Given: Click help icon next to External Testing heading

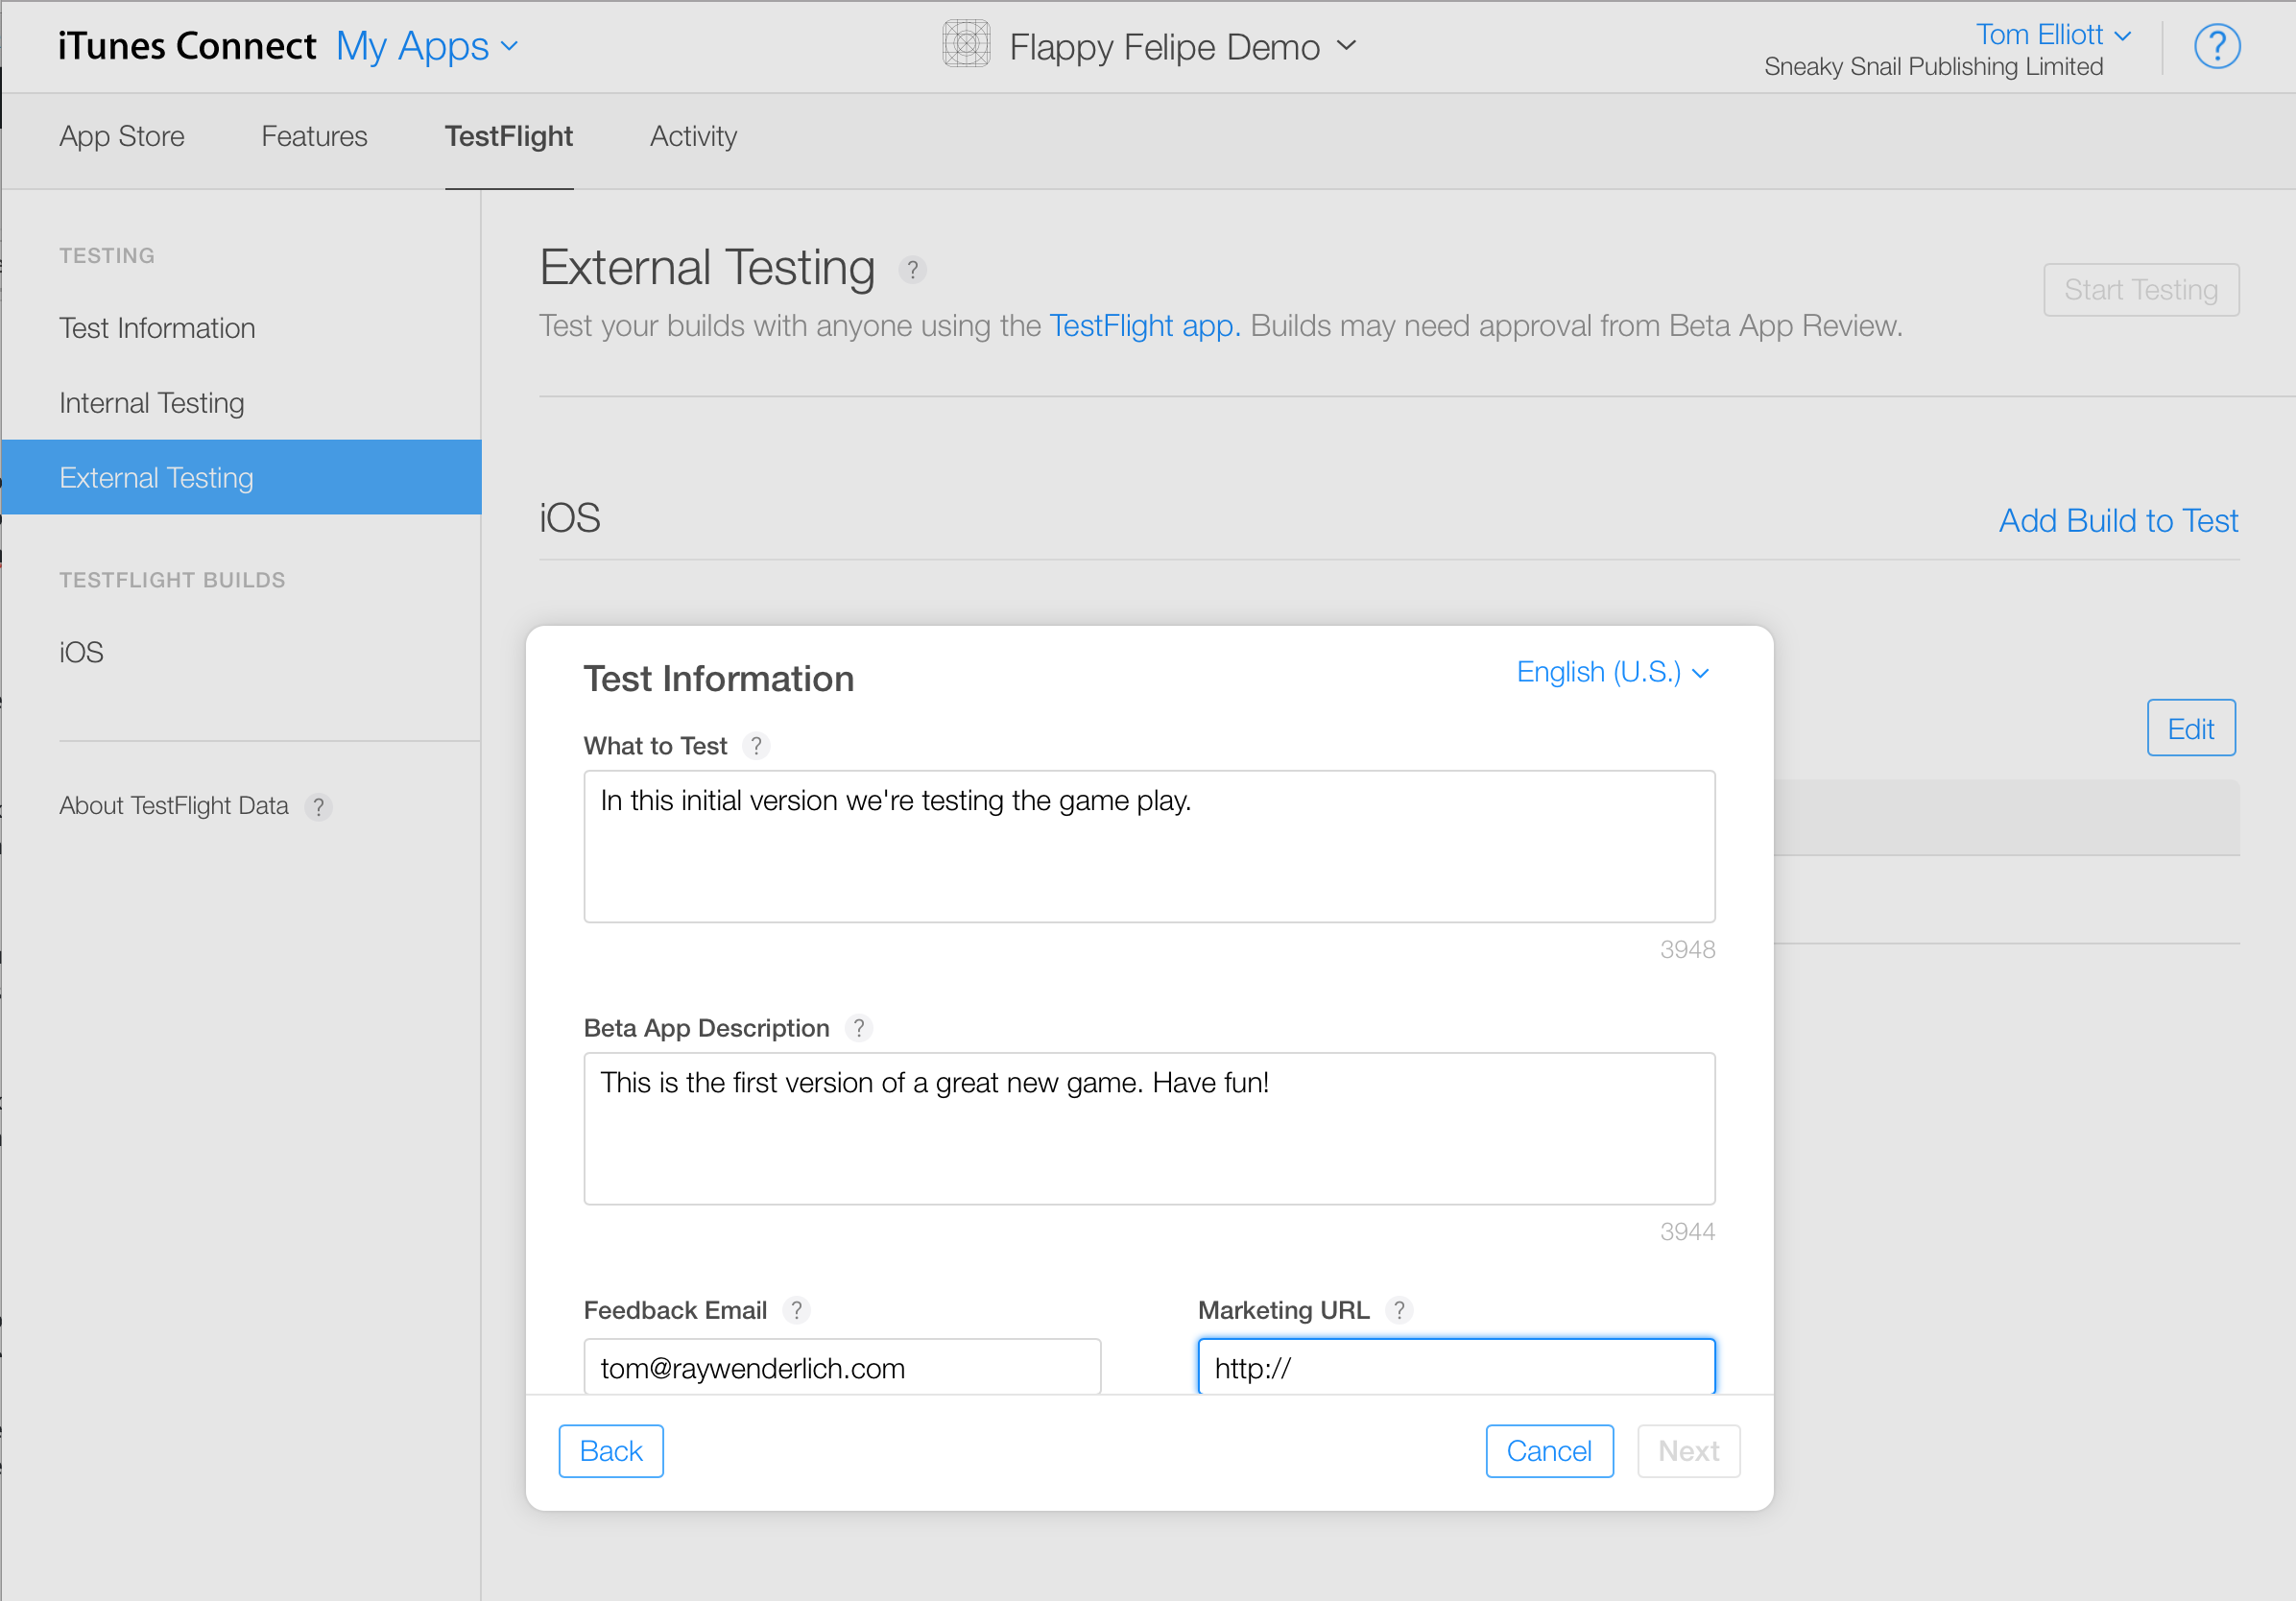Looking at the screenshot, I should 912,270.
